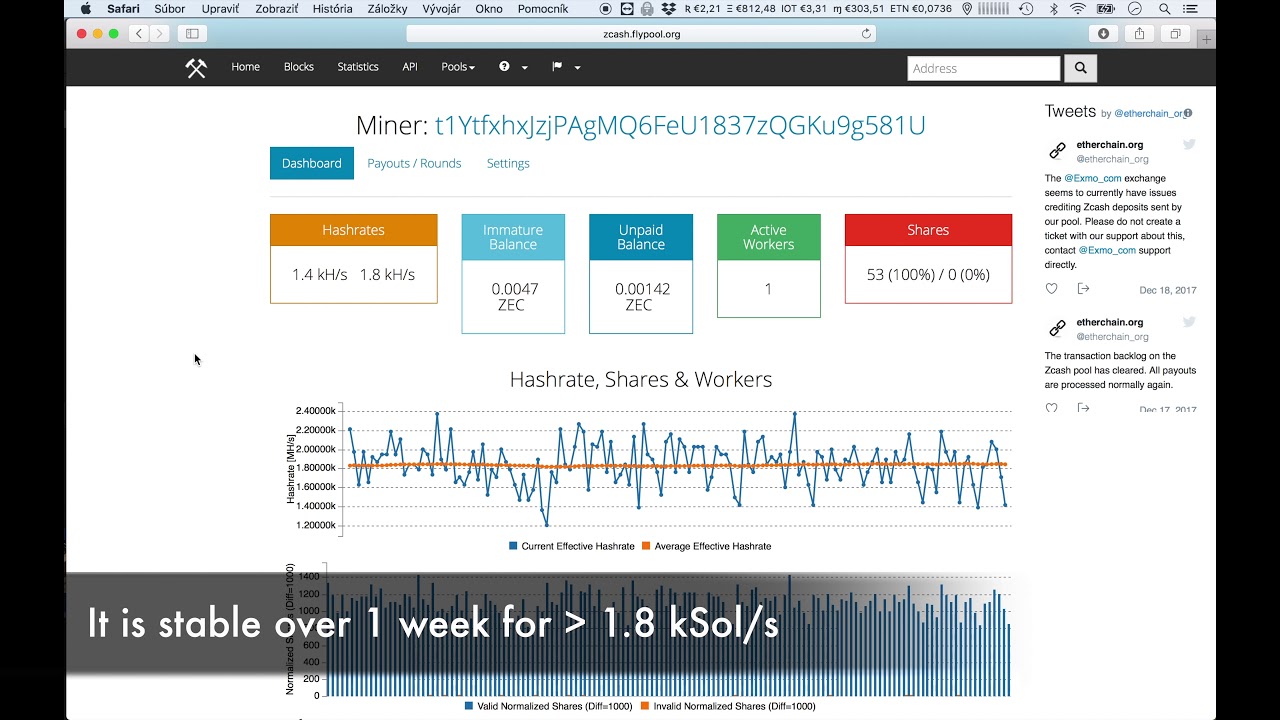This screenshot has height=720, width=1280.
Task: Open the Súbor menu in the menu bar
Action: [x=170, y=9]
